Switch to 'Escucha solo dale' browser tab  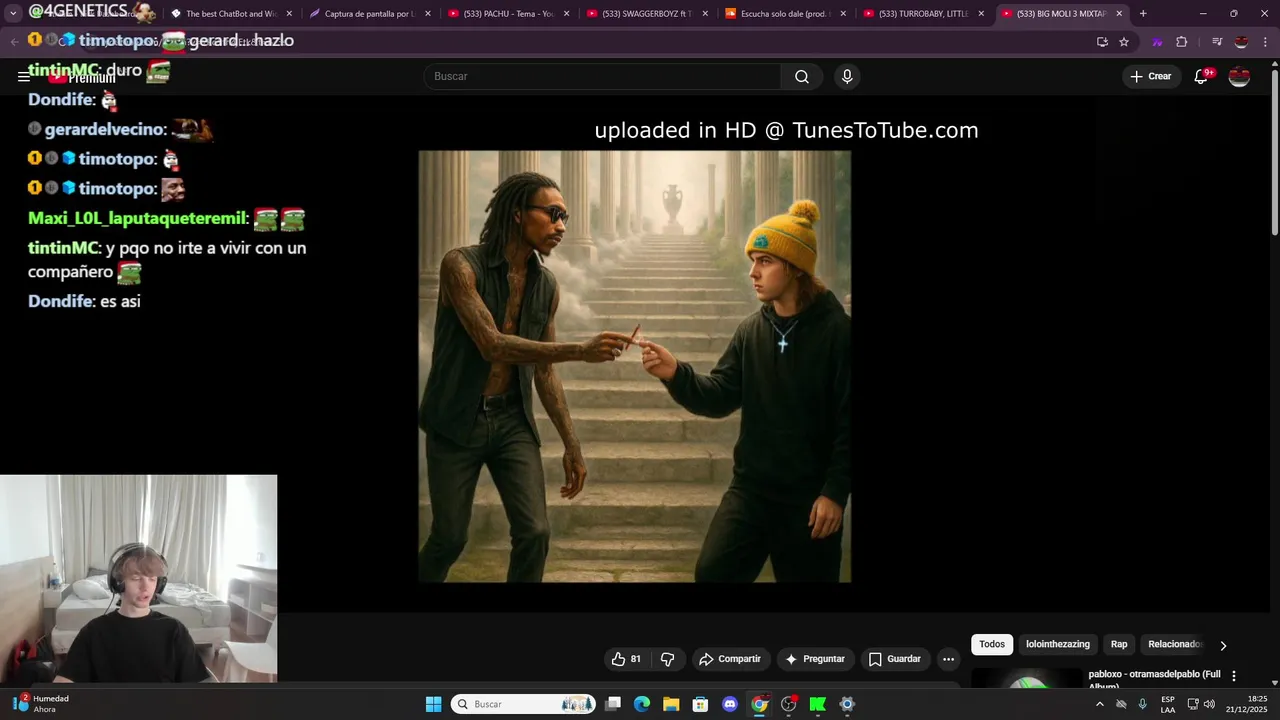tap(785, 14)
